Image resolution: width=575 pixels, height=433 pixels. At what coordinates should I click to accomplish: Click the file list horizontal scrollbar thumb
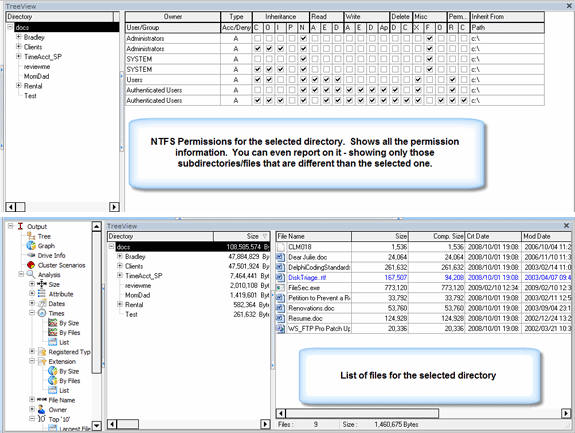click(x=362, y=414)
